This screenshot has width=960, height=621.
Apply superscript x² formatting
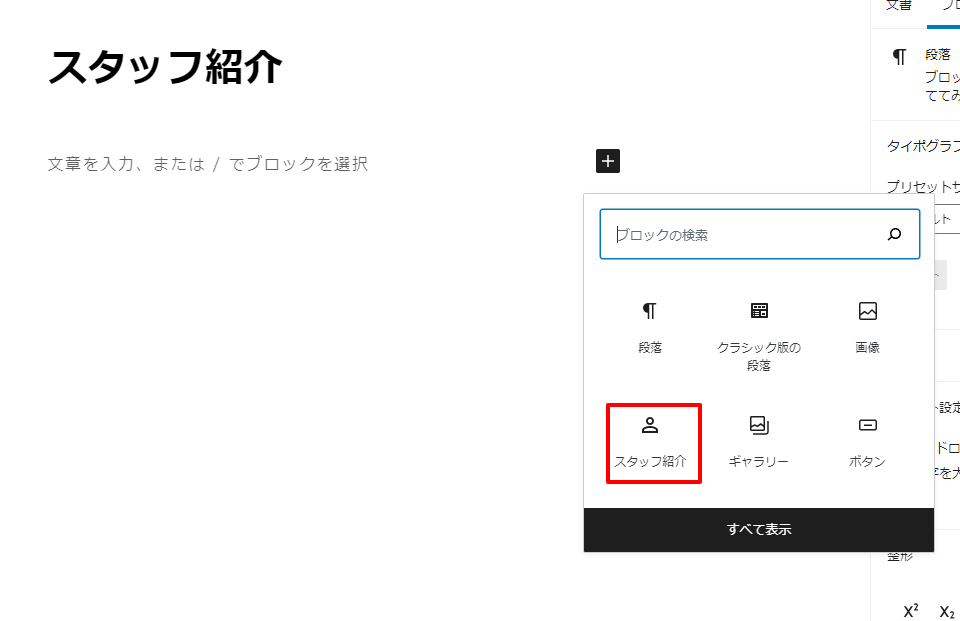pyautogui.click(x=911, y=611)
